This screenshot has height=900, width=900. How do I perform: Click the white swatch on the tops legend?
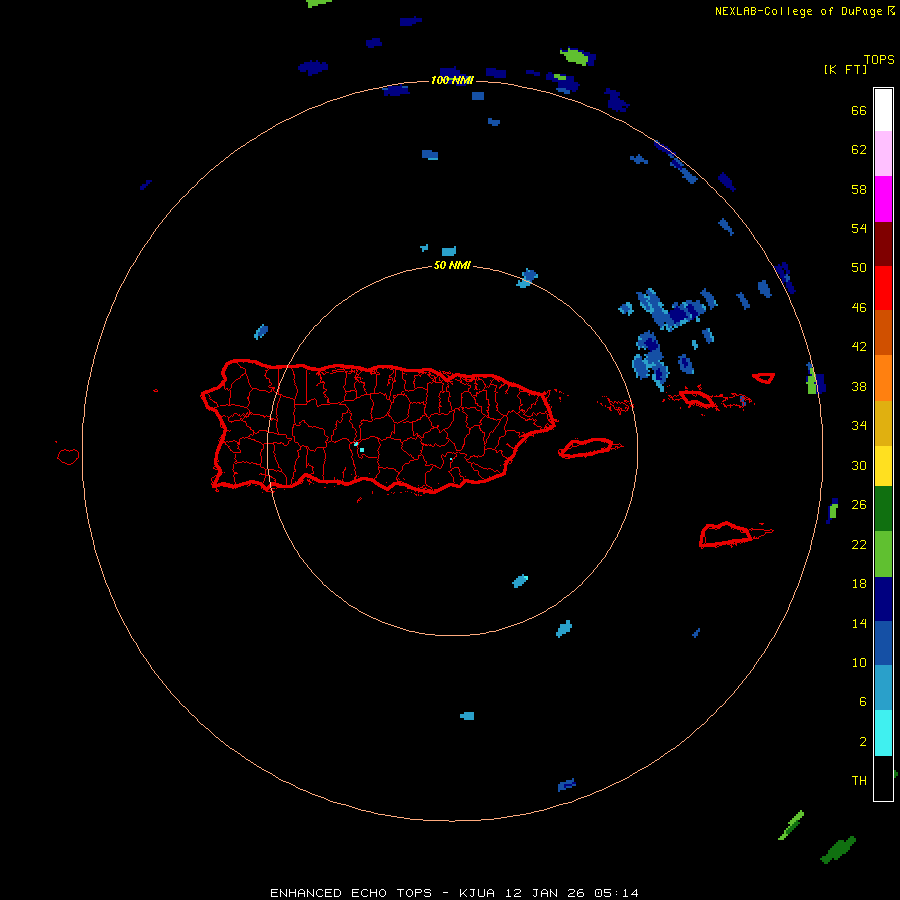coord(883,110)
